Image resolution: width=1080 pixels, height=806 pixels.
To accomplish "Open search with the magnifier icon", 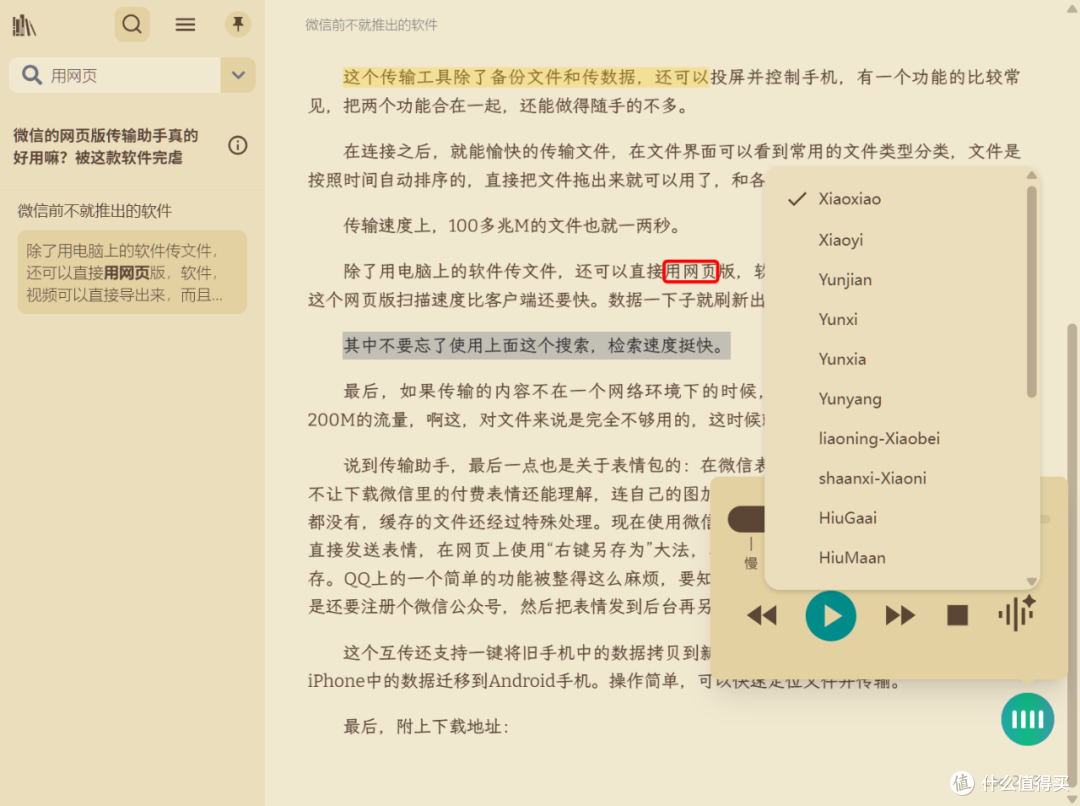I will point(132,24).
